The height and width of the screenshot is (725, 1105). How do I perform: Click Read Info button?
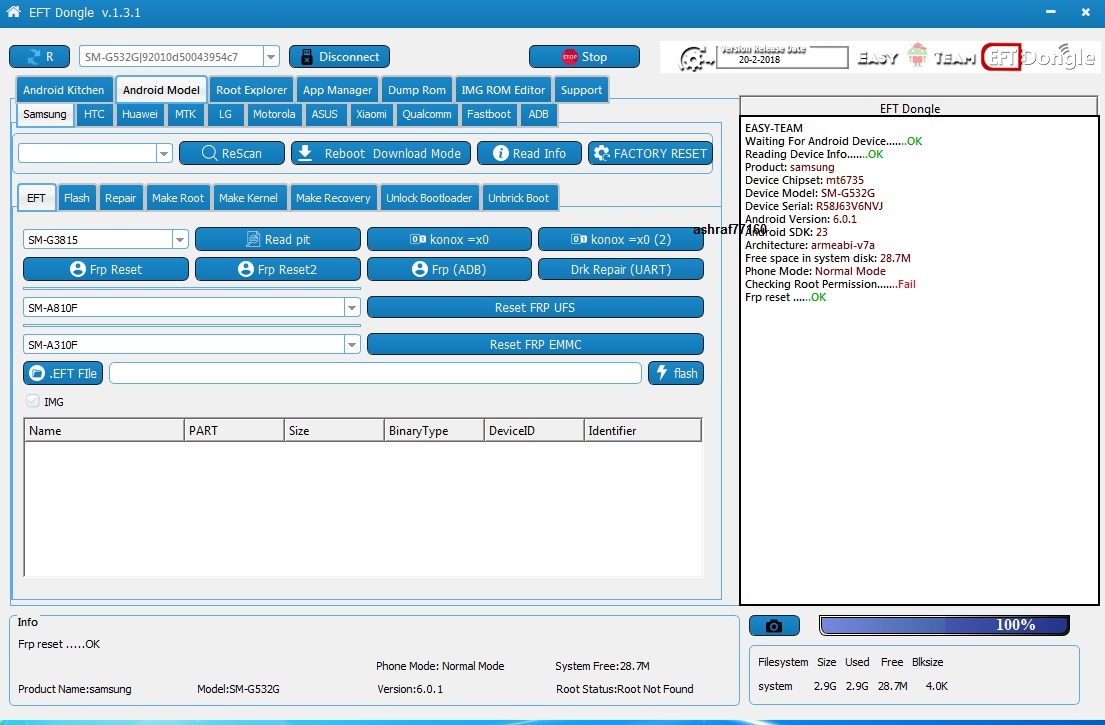coord(529,153)
